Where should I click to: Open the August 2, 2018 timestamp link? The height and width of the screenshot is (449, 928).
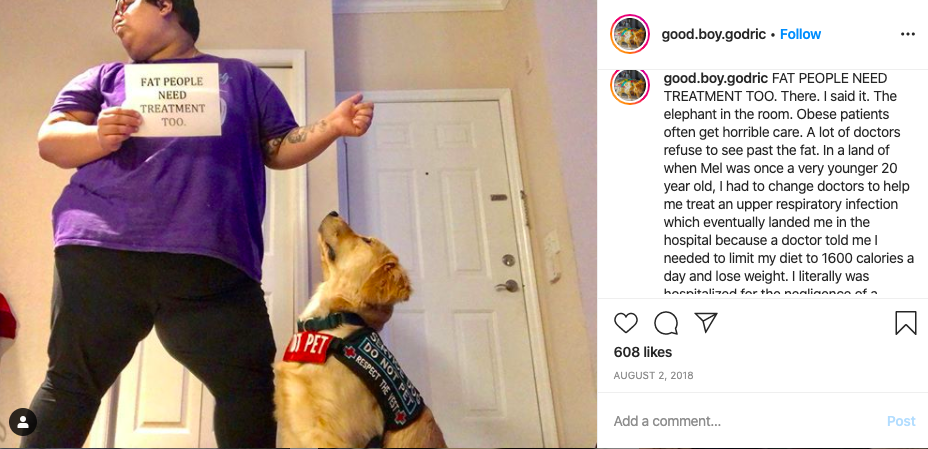pyautogui.click(x=653, y=376)
